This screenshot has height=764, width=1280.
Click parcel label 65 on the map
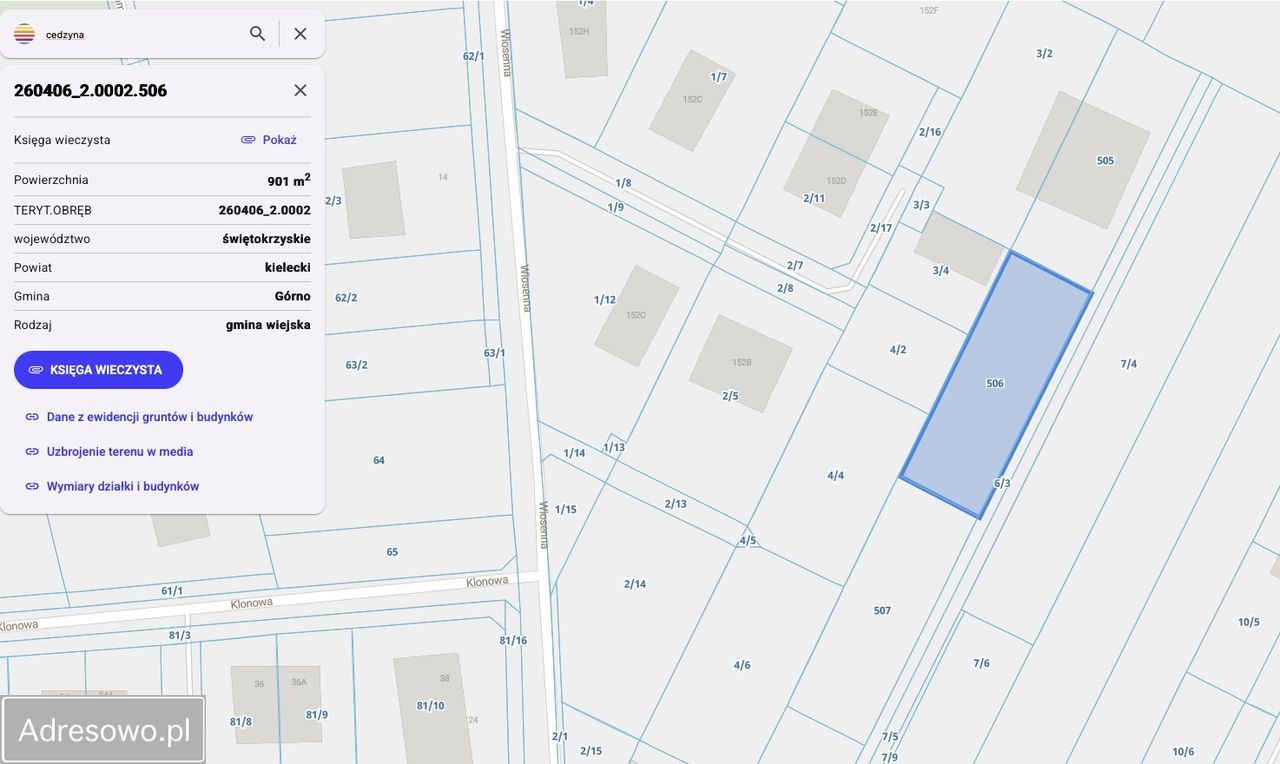pos(392,552)
